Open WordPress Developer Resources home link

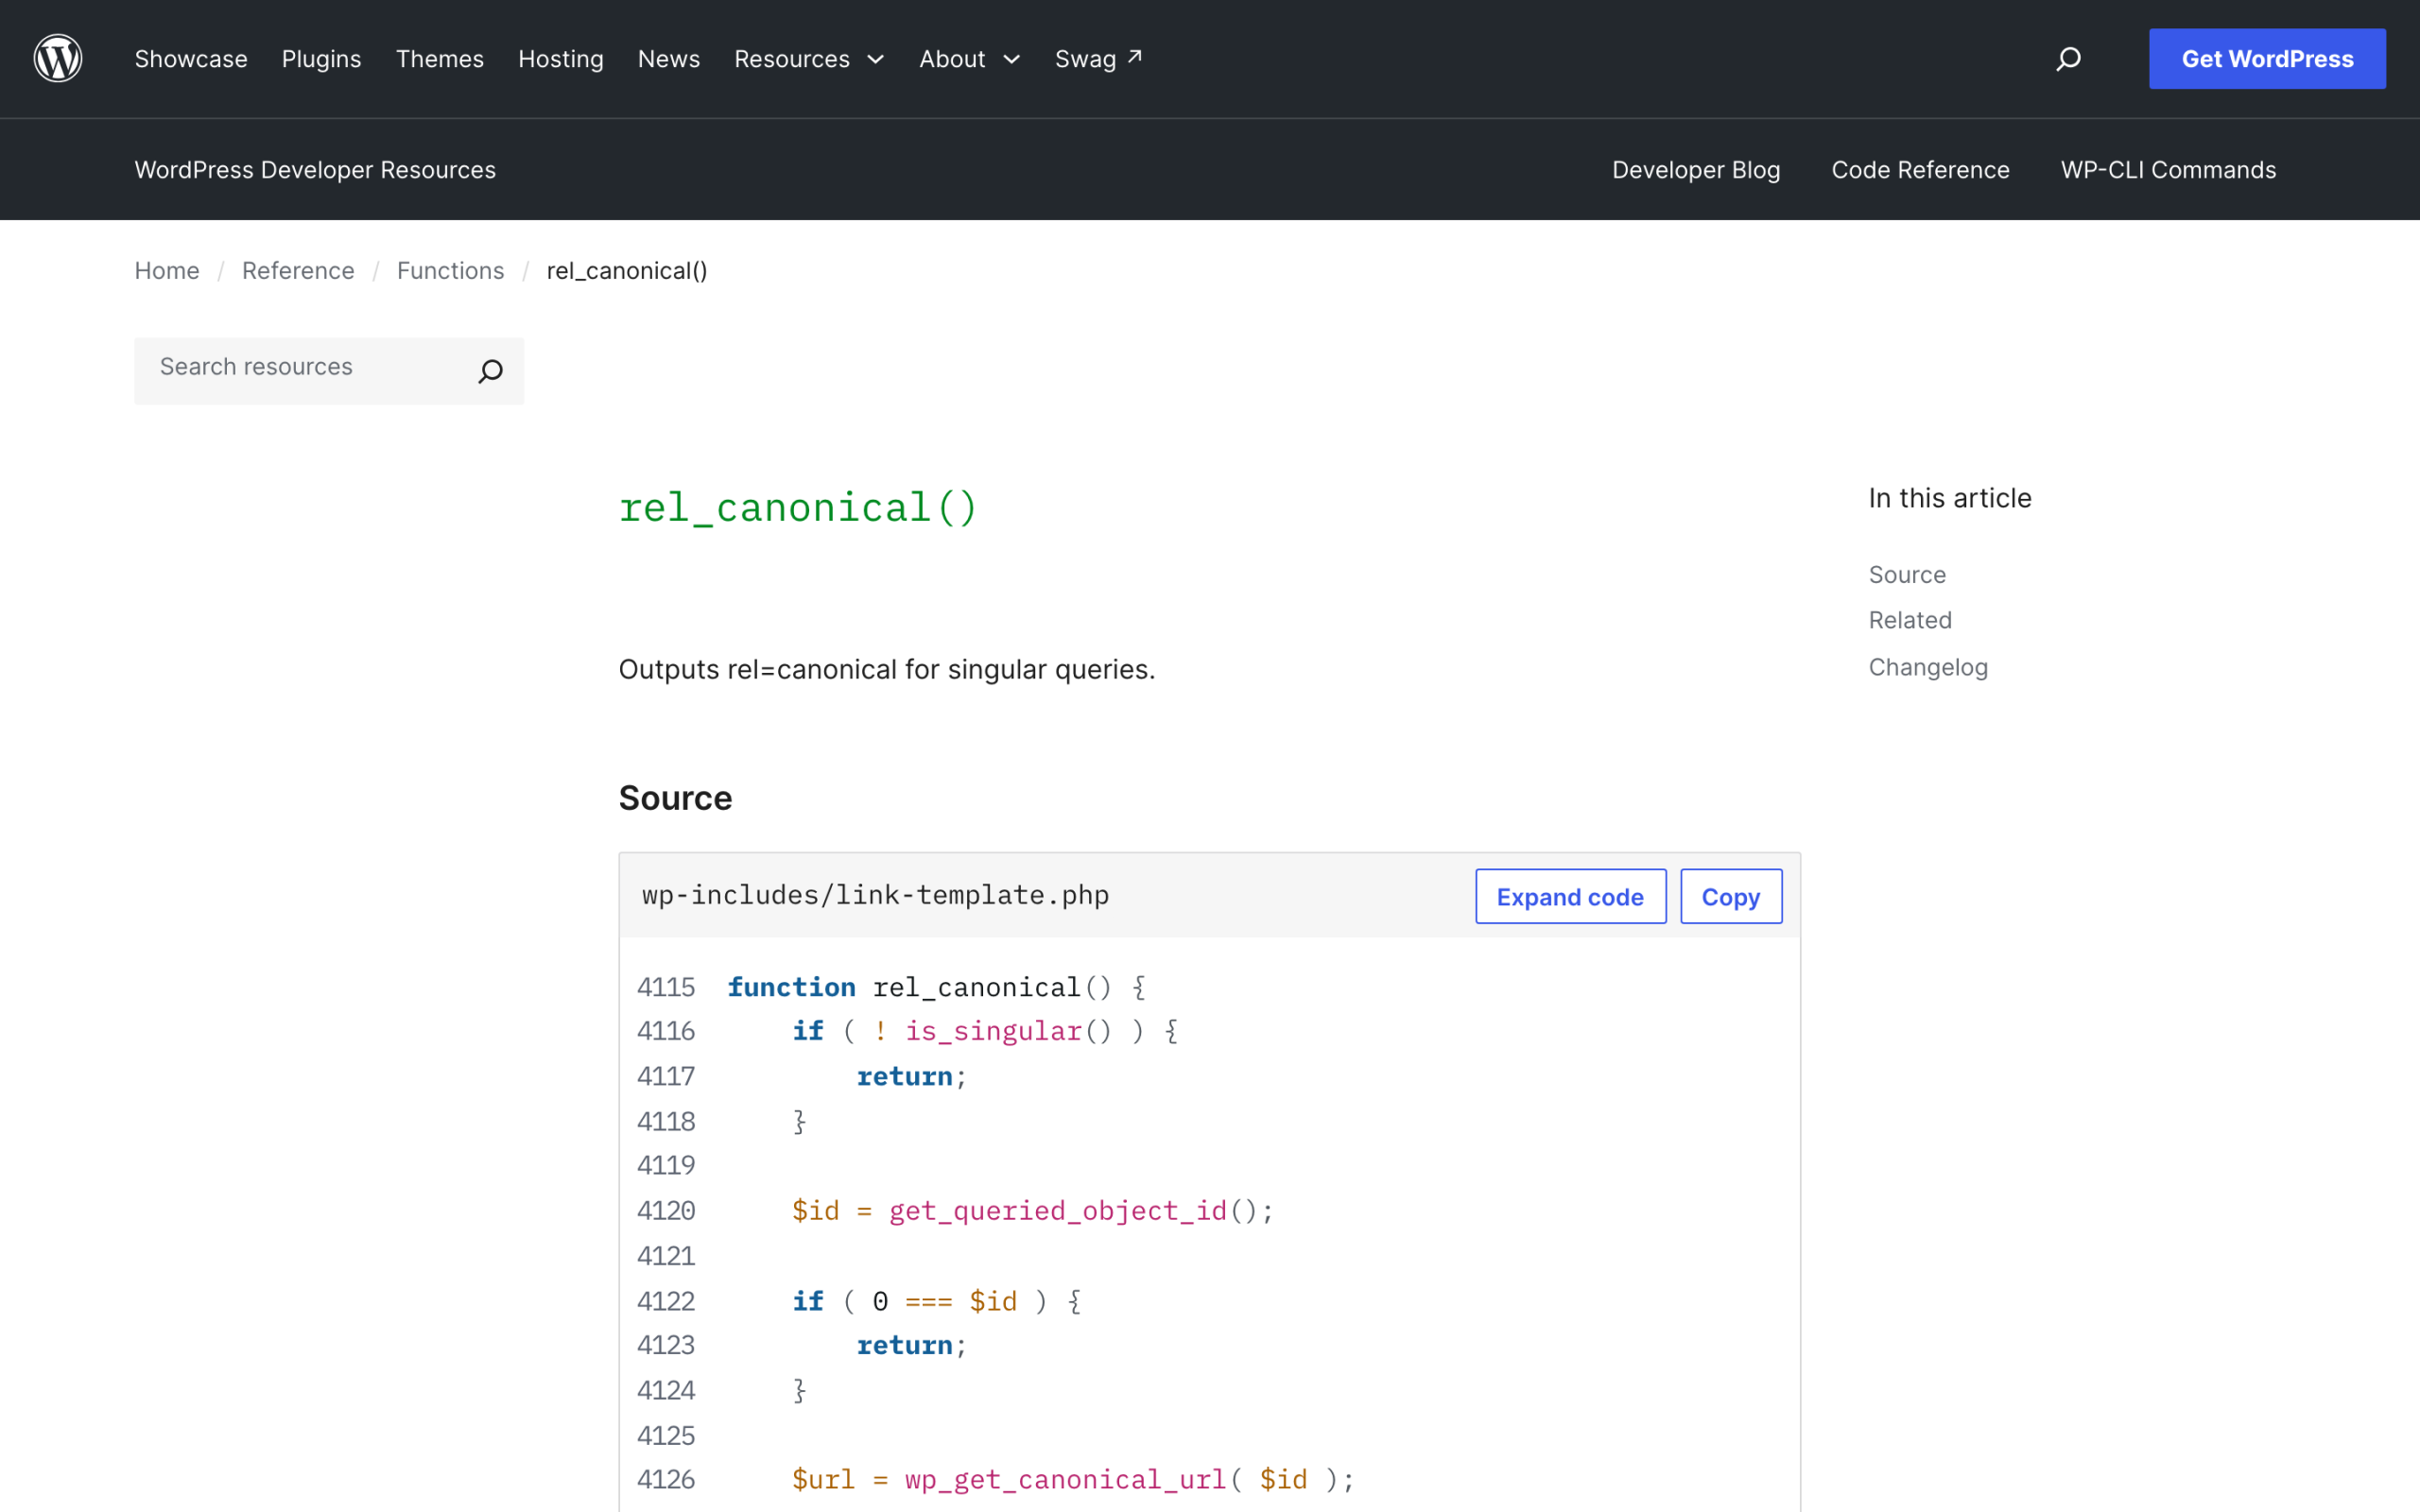315,170
